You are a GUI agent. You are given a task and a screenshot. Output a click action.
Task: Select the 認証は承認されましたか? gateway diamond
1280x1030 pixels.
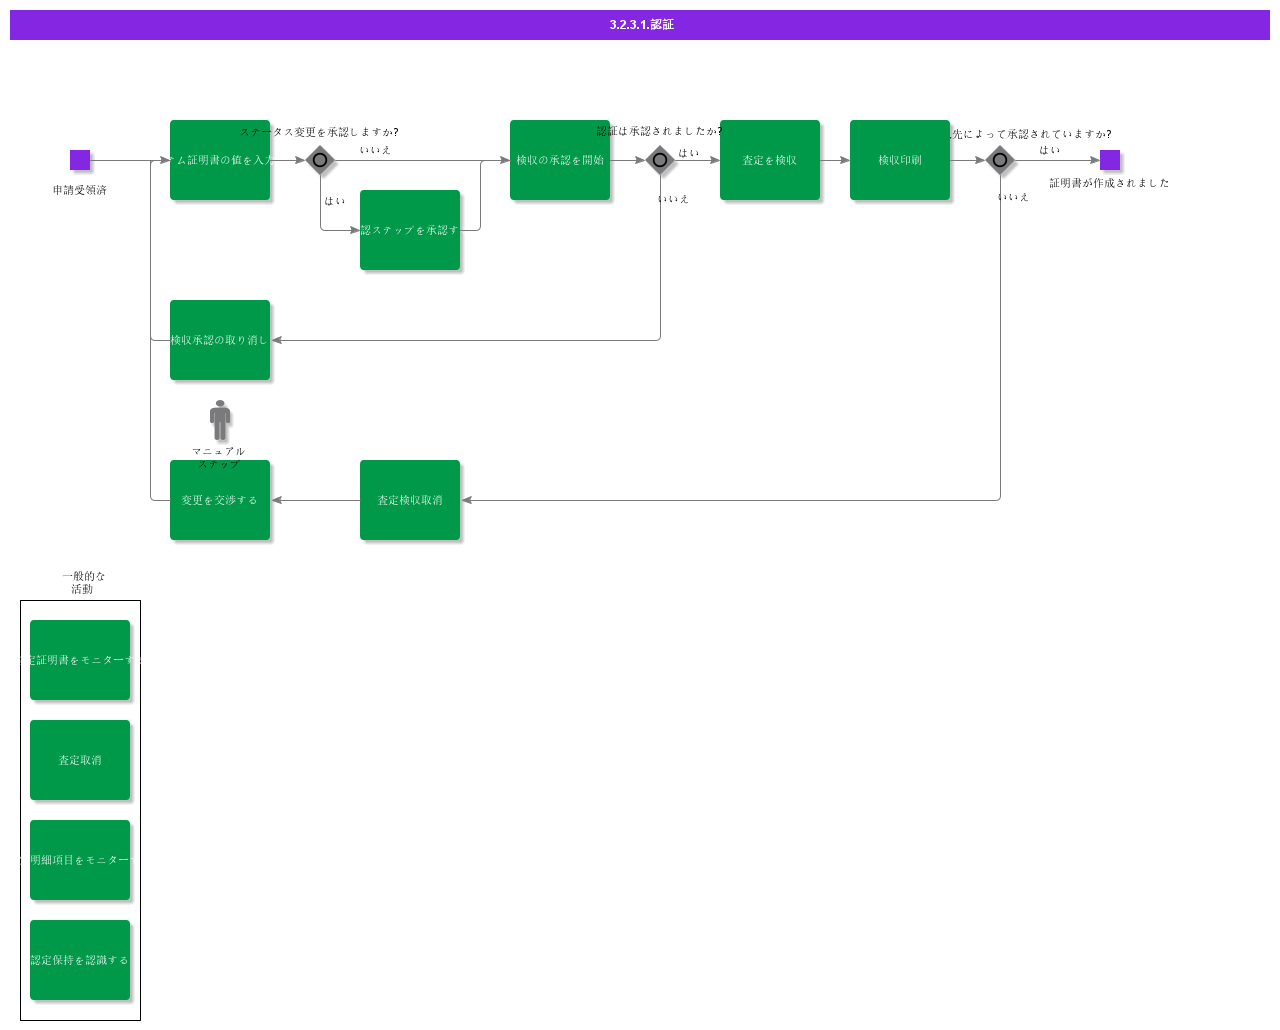(660, 160)
